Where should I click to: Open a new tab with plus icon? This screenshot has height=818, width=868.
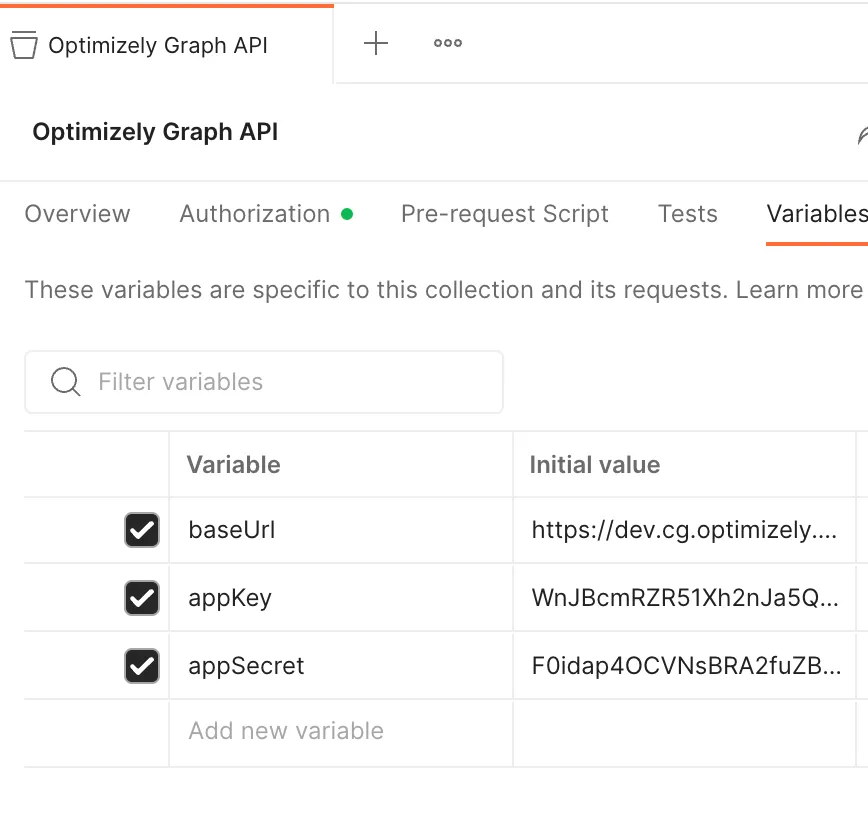[375, 43]
